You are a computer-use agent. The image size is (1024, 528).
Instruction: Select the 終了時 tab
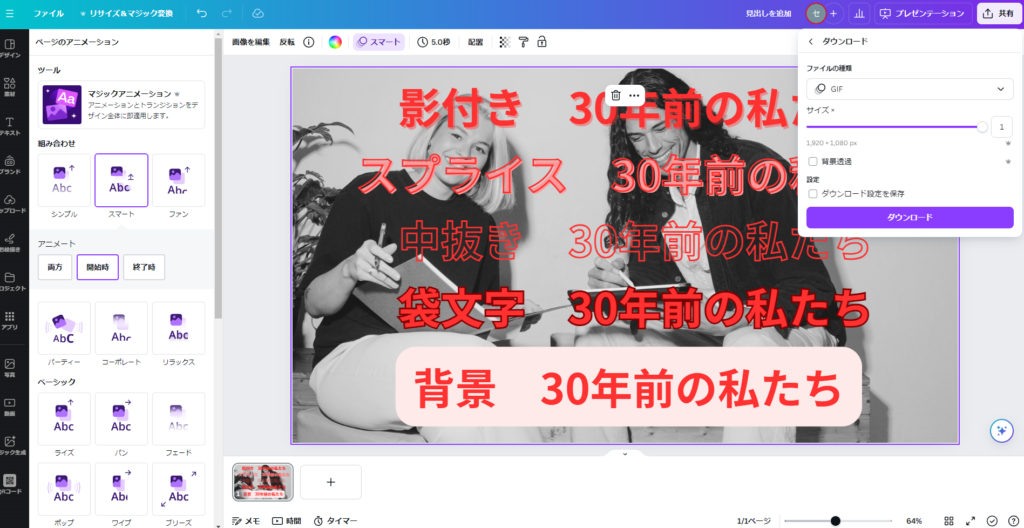pos(144,267)
